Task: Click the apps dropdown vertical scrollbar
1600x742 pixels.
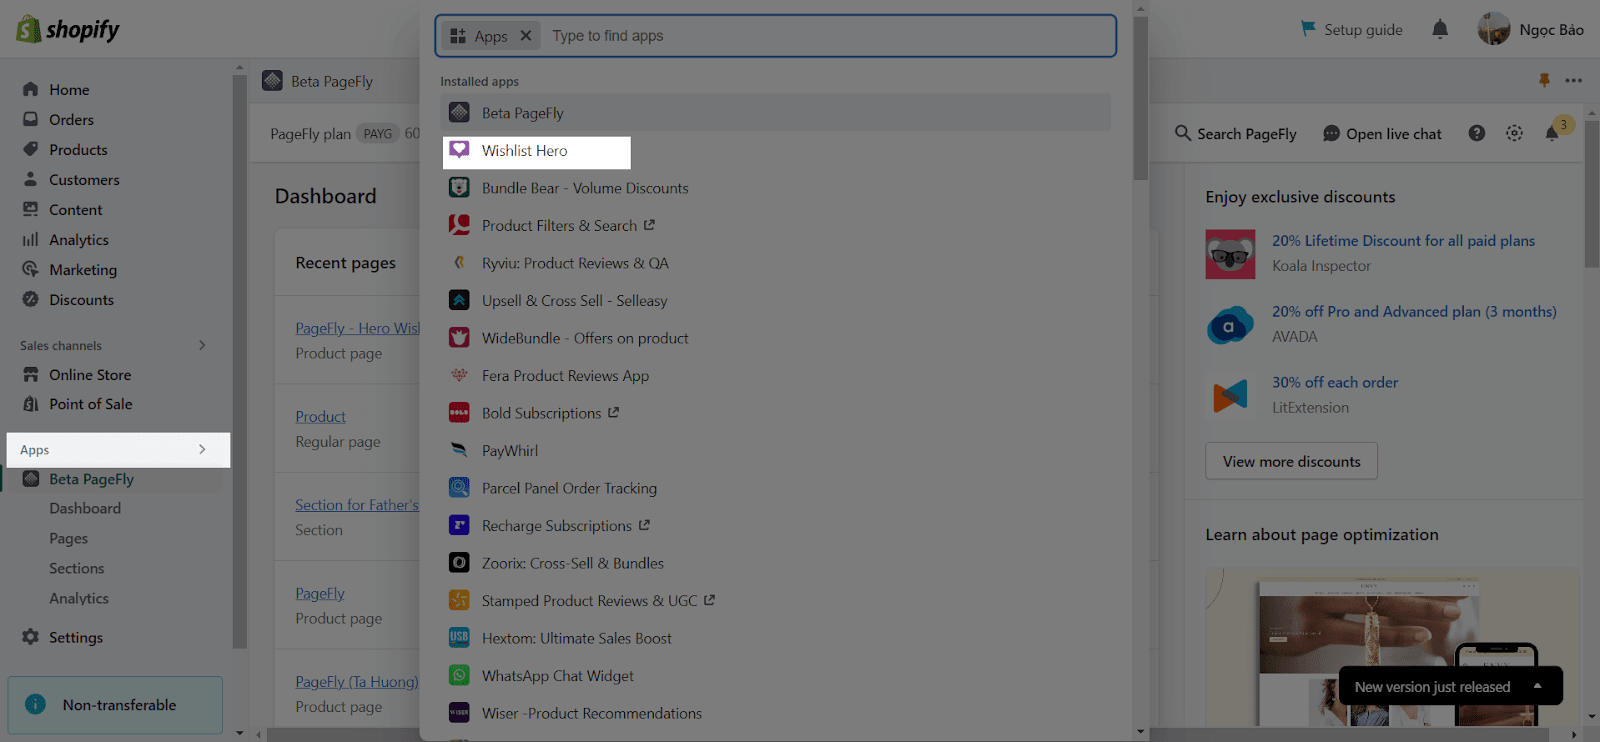Action: 1141,100
